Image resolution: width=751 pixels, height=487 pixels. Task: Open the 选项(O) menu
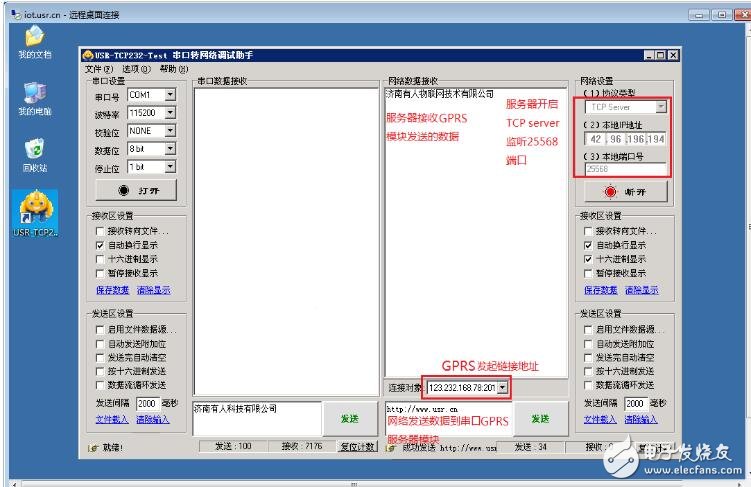coord(136,69)
